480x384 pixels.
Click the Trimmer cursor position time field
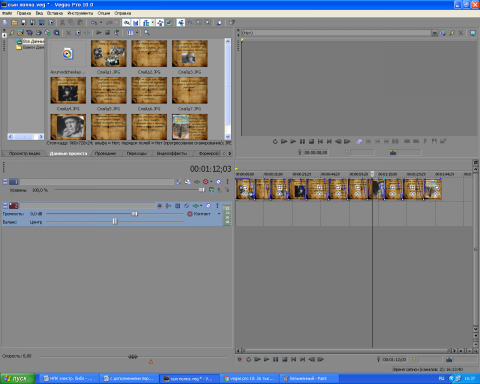pos(315,152)
